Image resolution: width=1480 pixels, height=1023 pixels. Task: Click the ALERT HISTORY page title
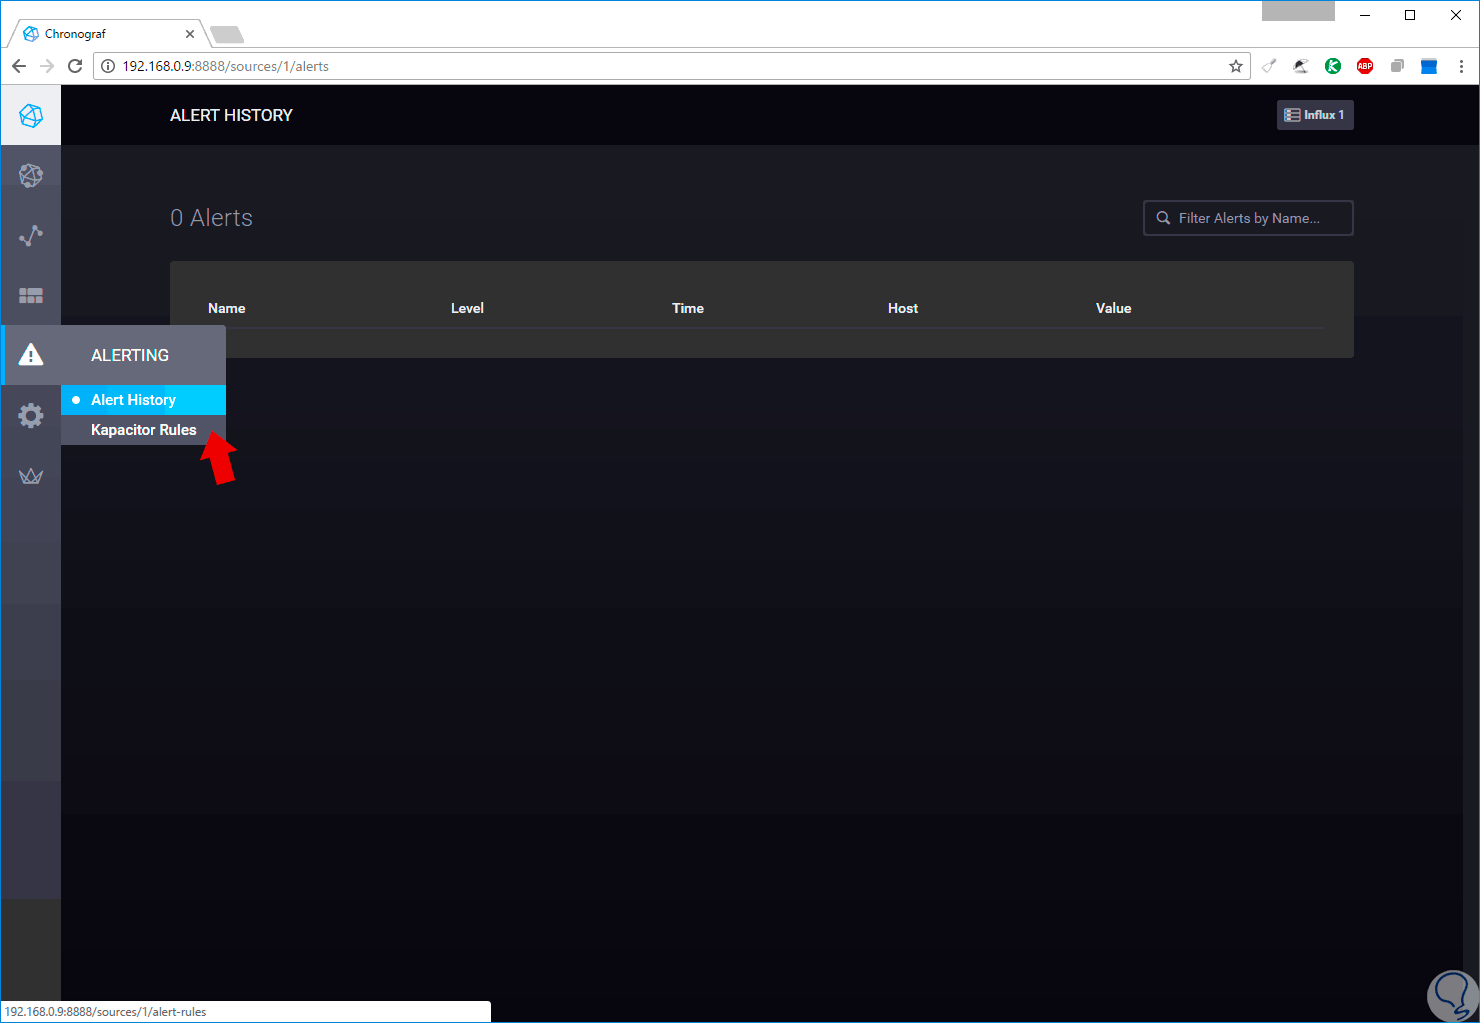[x=231, y=115]
